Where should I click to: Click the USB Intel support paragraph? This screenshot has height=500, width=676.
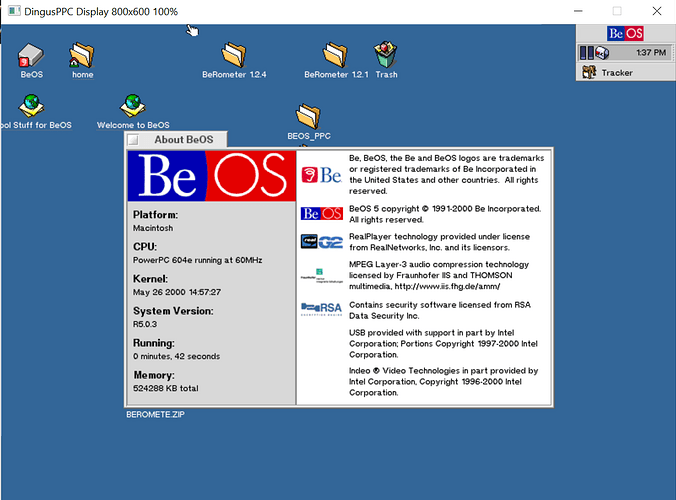[x=443, y=344]
